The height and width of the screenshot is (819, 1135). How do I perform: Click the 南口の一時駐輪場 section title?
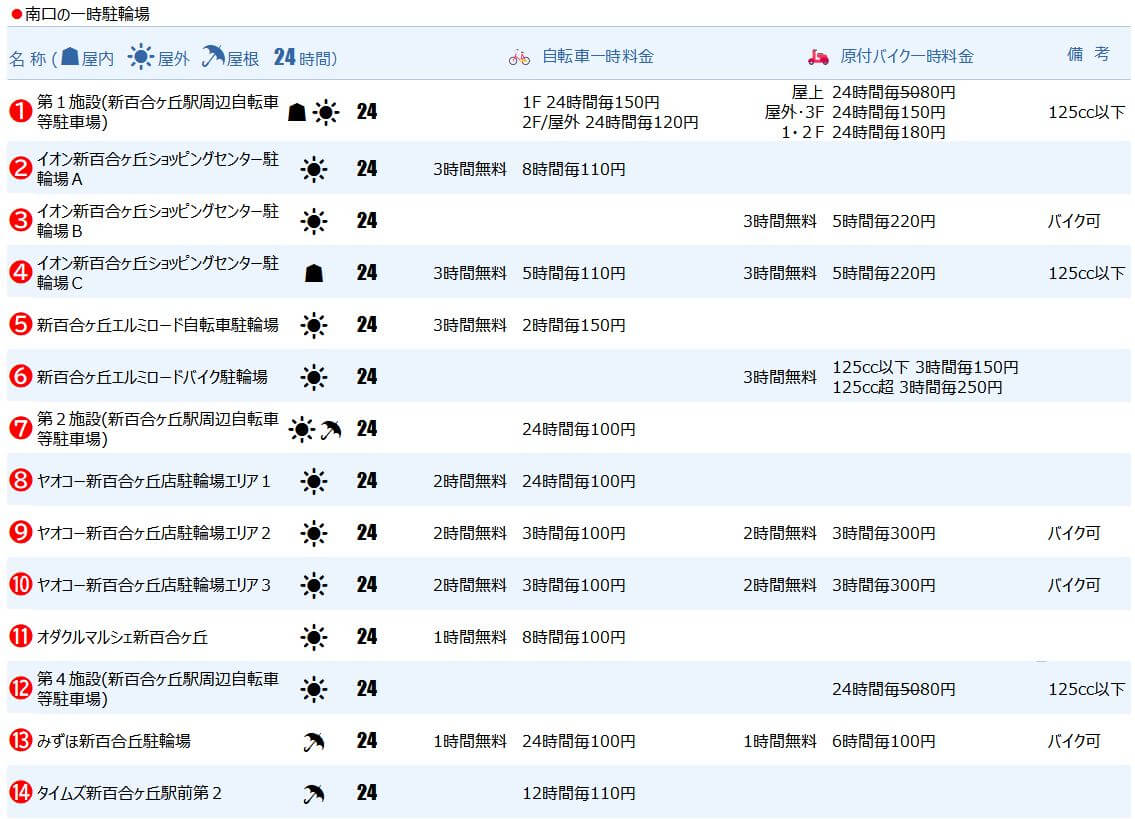coord(87,14)
